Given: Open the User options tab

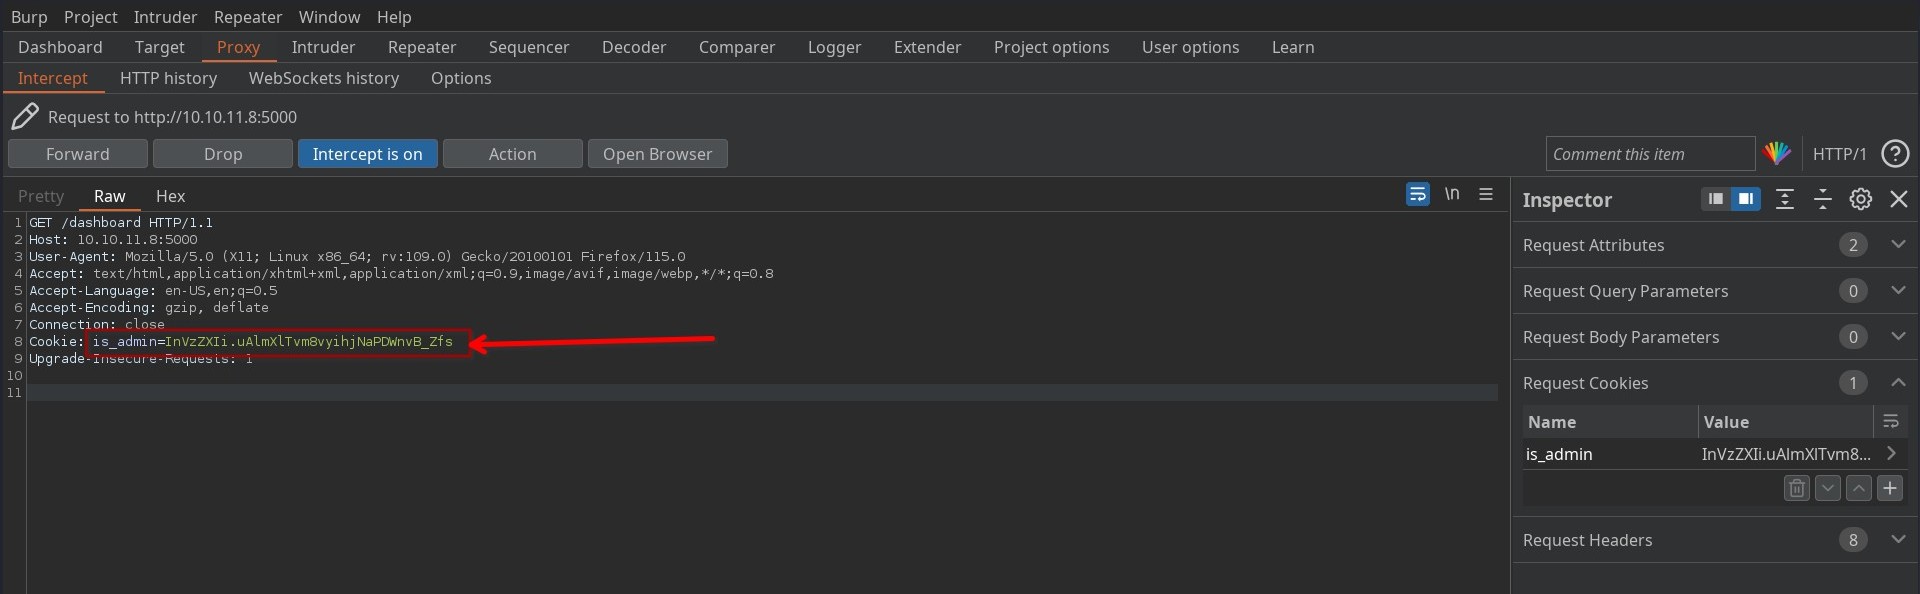Looking at the screenshot, I should (1190, 47).
